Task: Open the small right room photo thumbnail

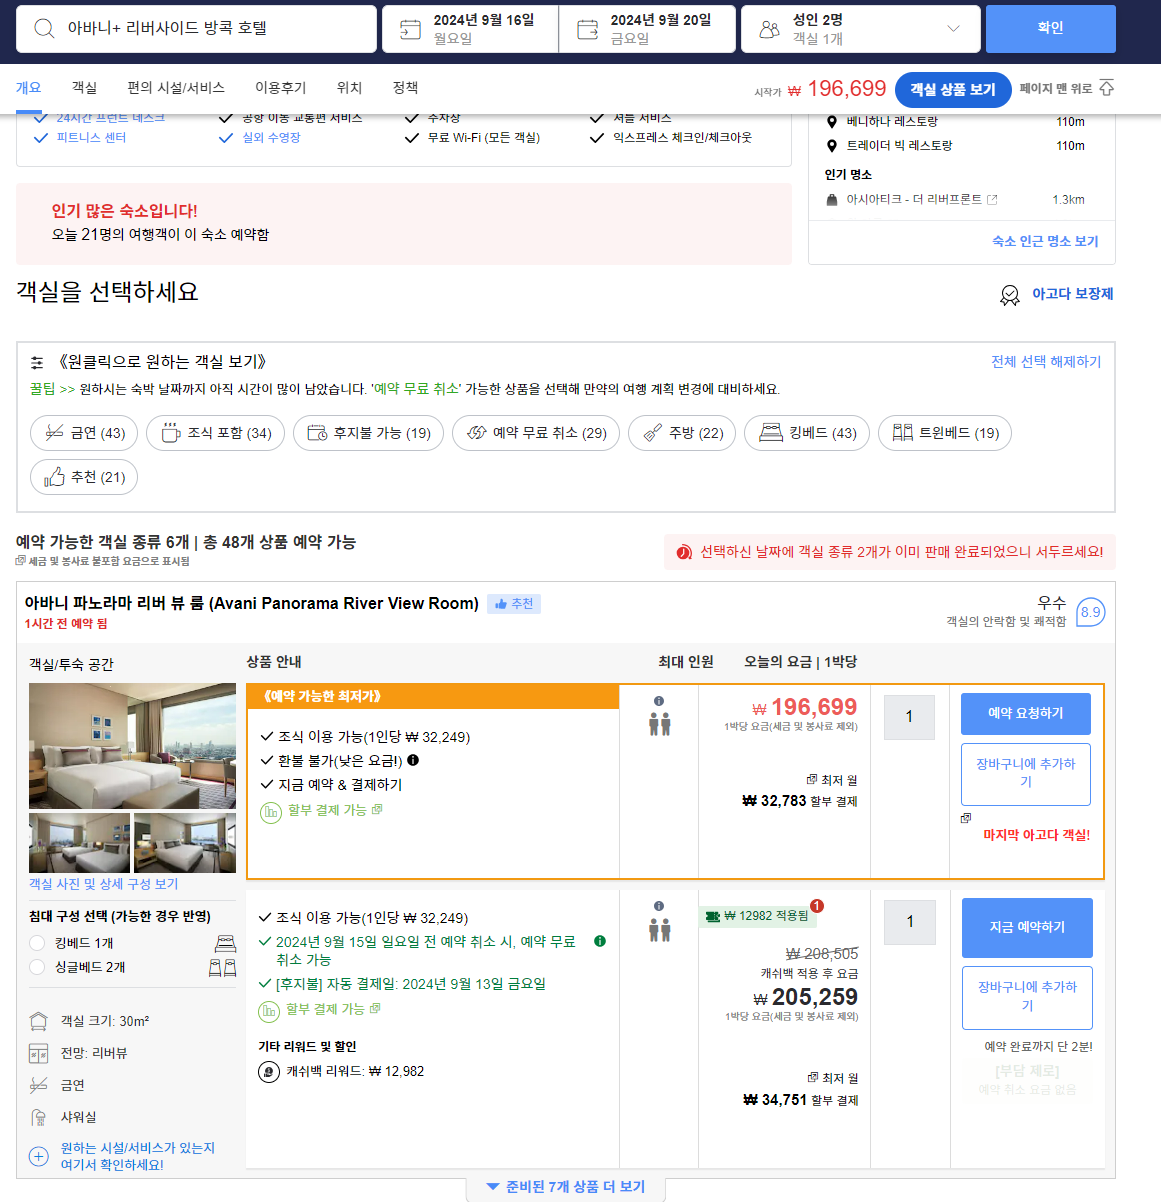Action: point(185,843)
